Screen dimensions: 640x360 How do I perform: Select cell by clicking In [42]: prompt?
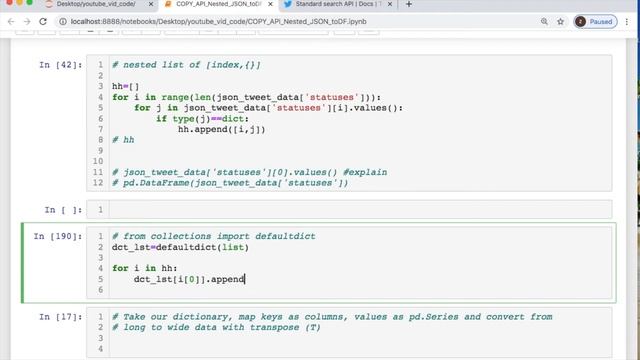coord(60,65)
